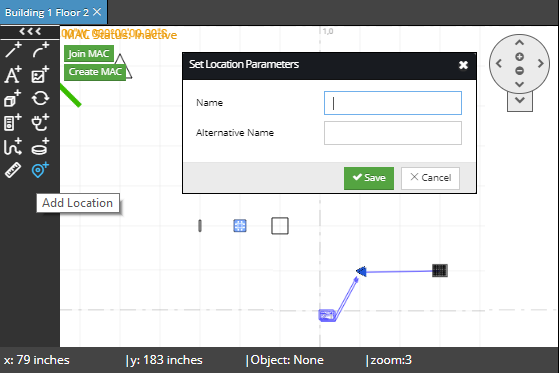Choose the add cable route tool
The width and height of the screenshot is (560, 373).
click(13, 147)
